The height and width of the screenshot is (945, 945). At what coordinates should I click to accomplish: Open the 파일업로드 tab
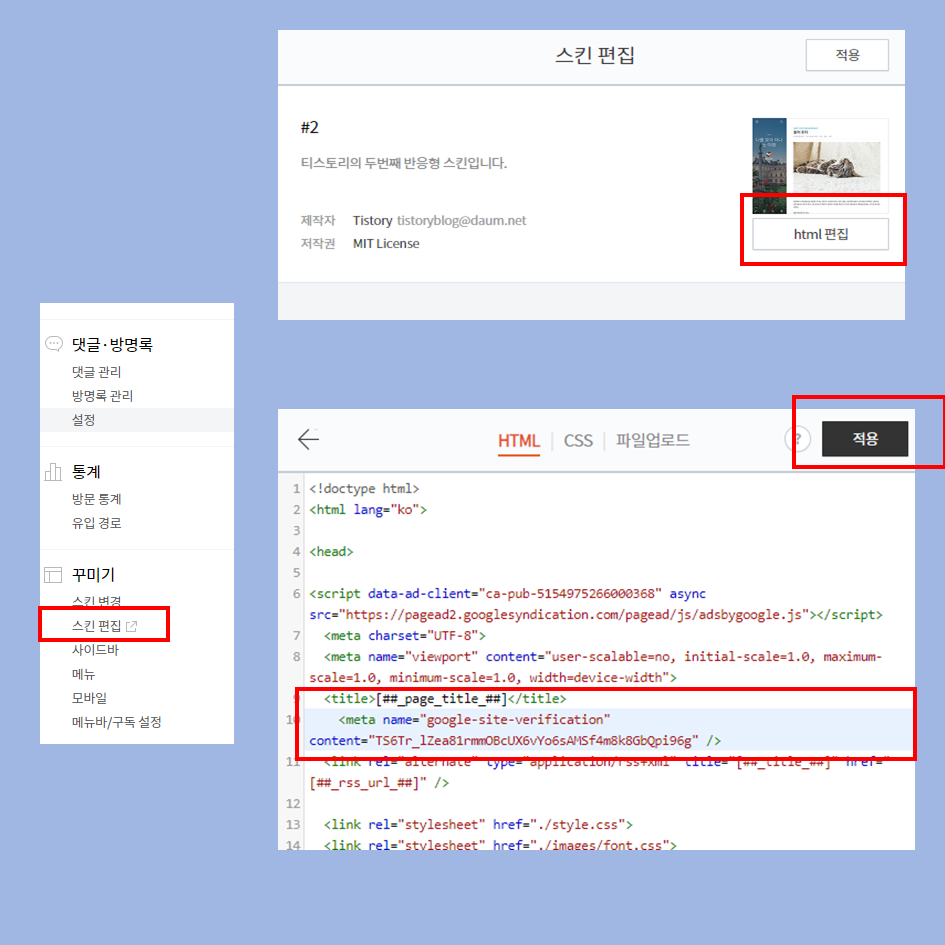(653, 440)
